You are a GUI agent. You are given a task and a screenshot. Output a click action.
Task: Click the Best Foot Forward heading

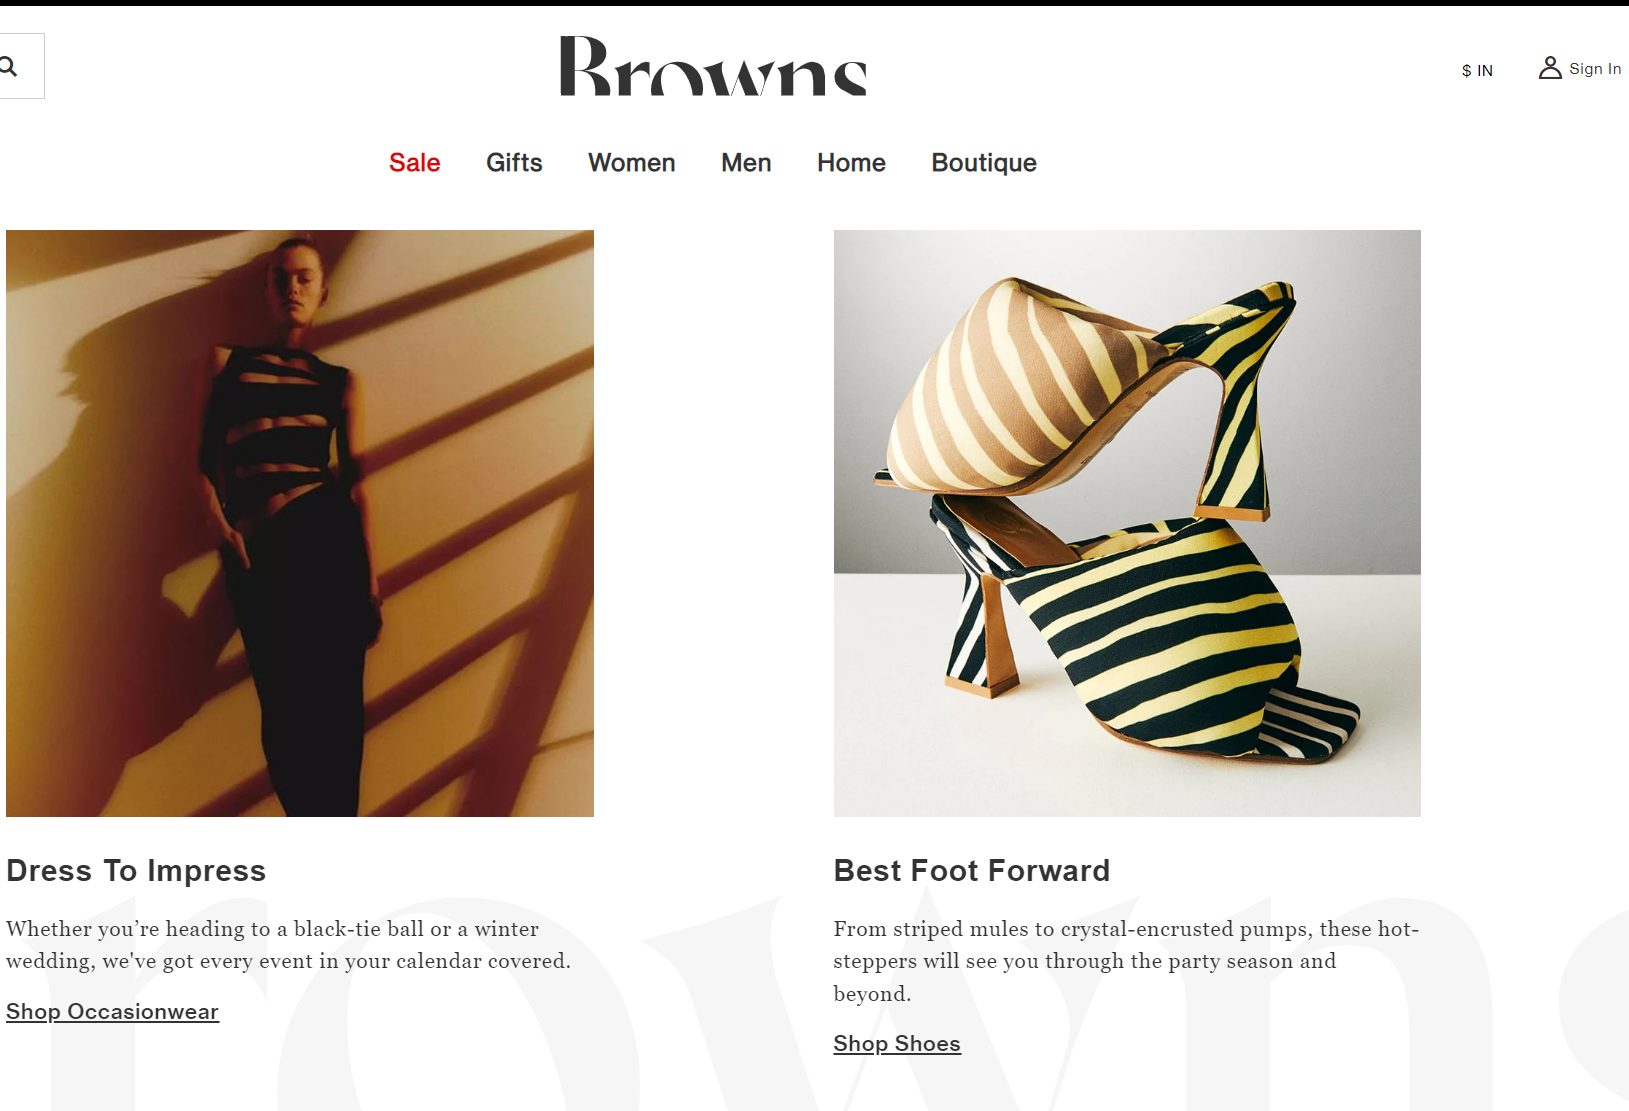tap(972, 870)
